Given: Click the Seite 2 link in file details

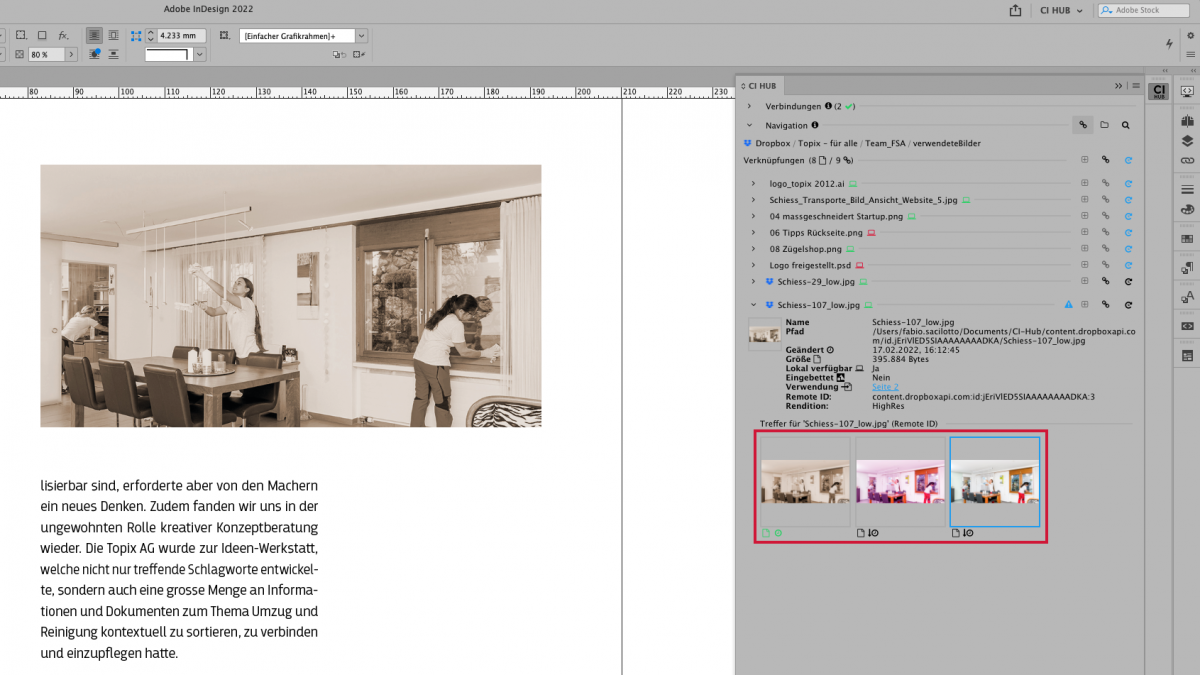Looking at the screenshot, I should click(x=884, y=386).
